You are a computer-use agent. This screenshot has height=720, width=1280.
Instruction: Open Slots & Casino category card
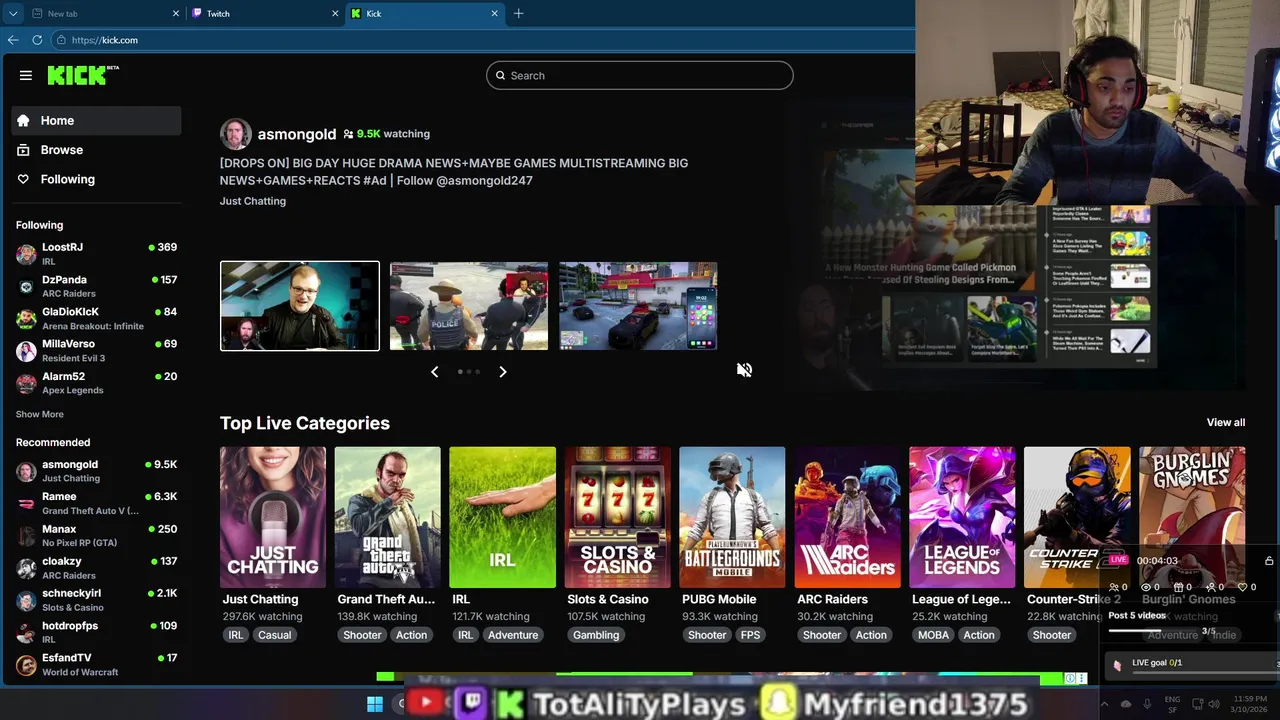click(x=617, y=517)
